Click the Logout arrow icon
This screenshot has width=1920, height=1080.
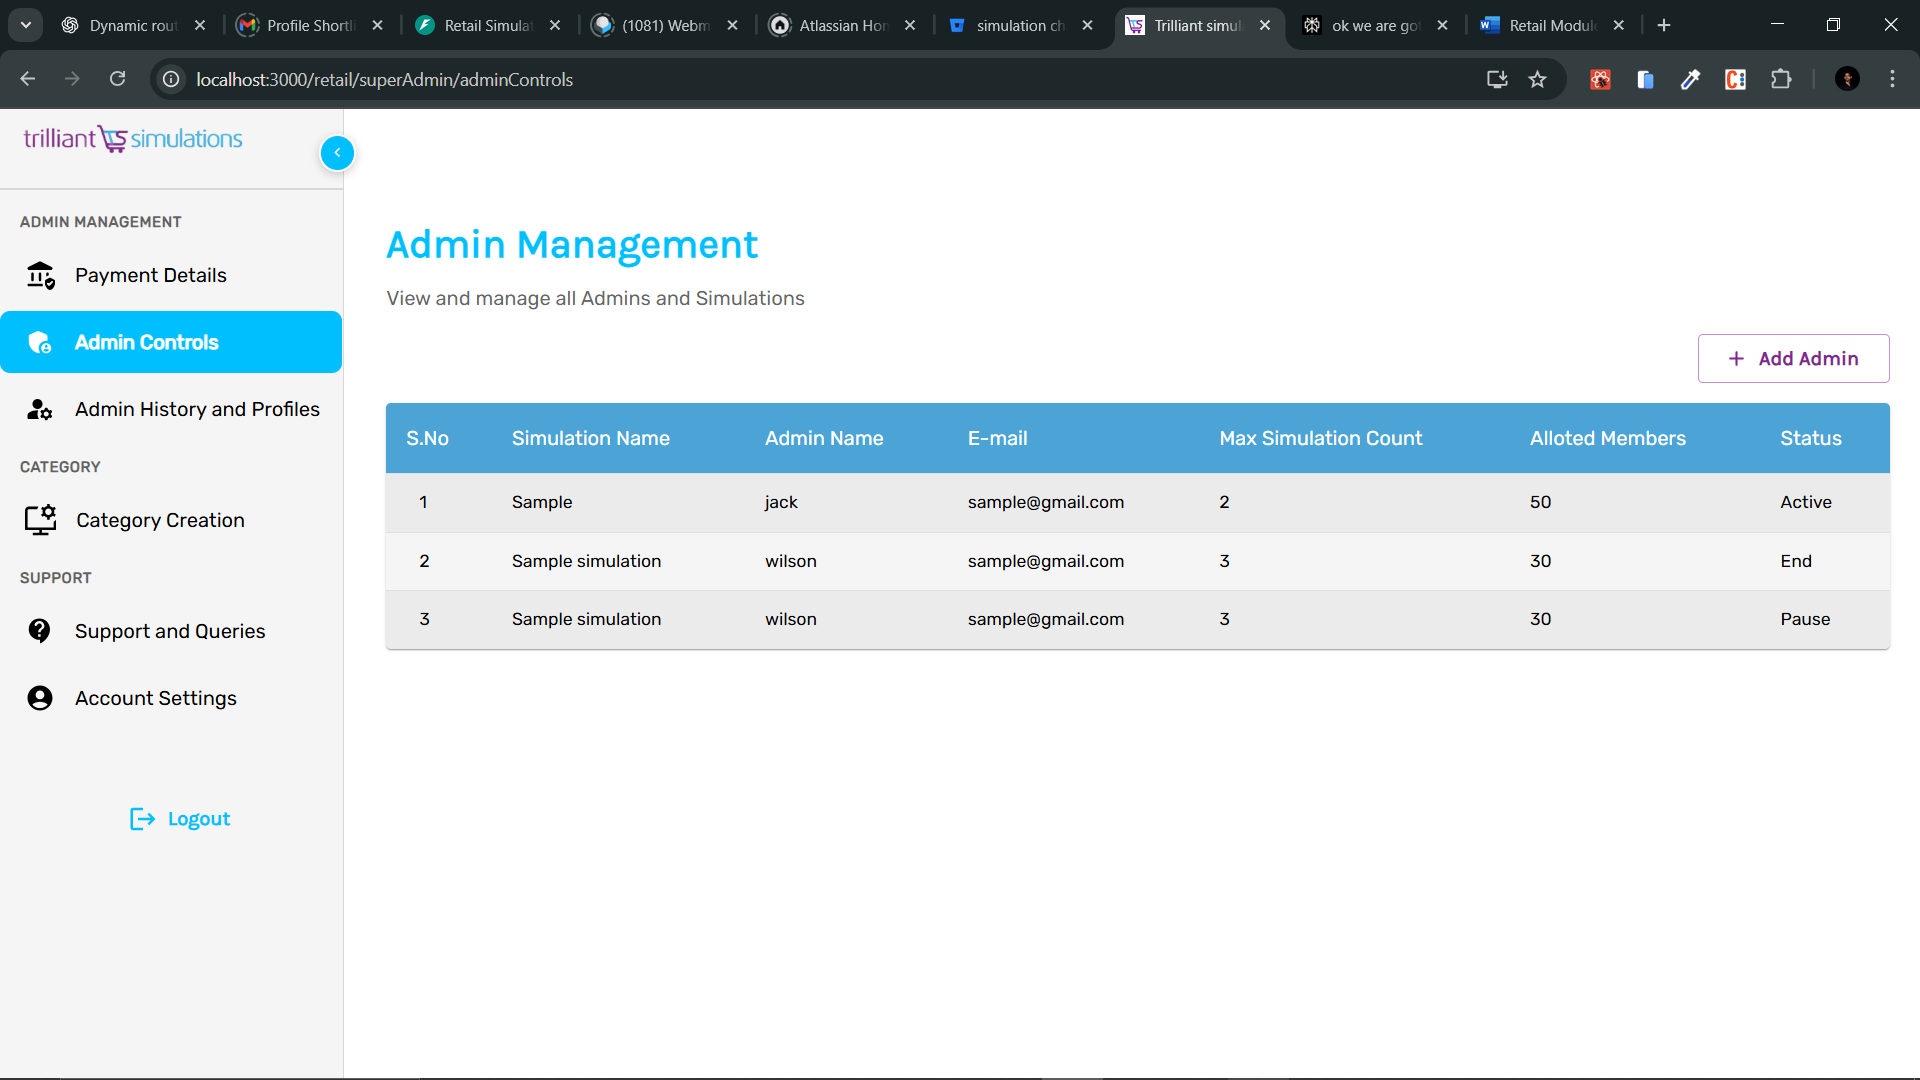click(142, 819)
